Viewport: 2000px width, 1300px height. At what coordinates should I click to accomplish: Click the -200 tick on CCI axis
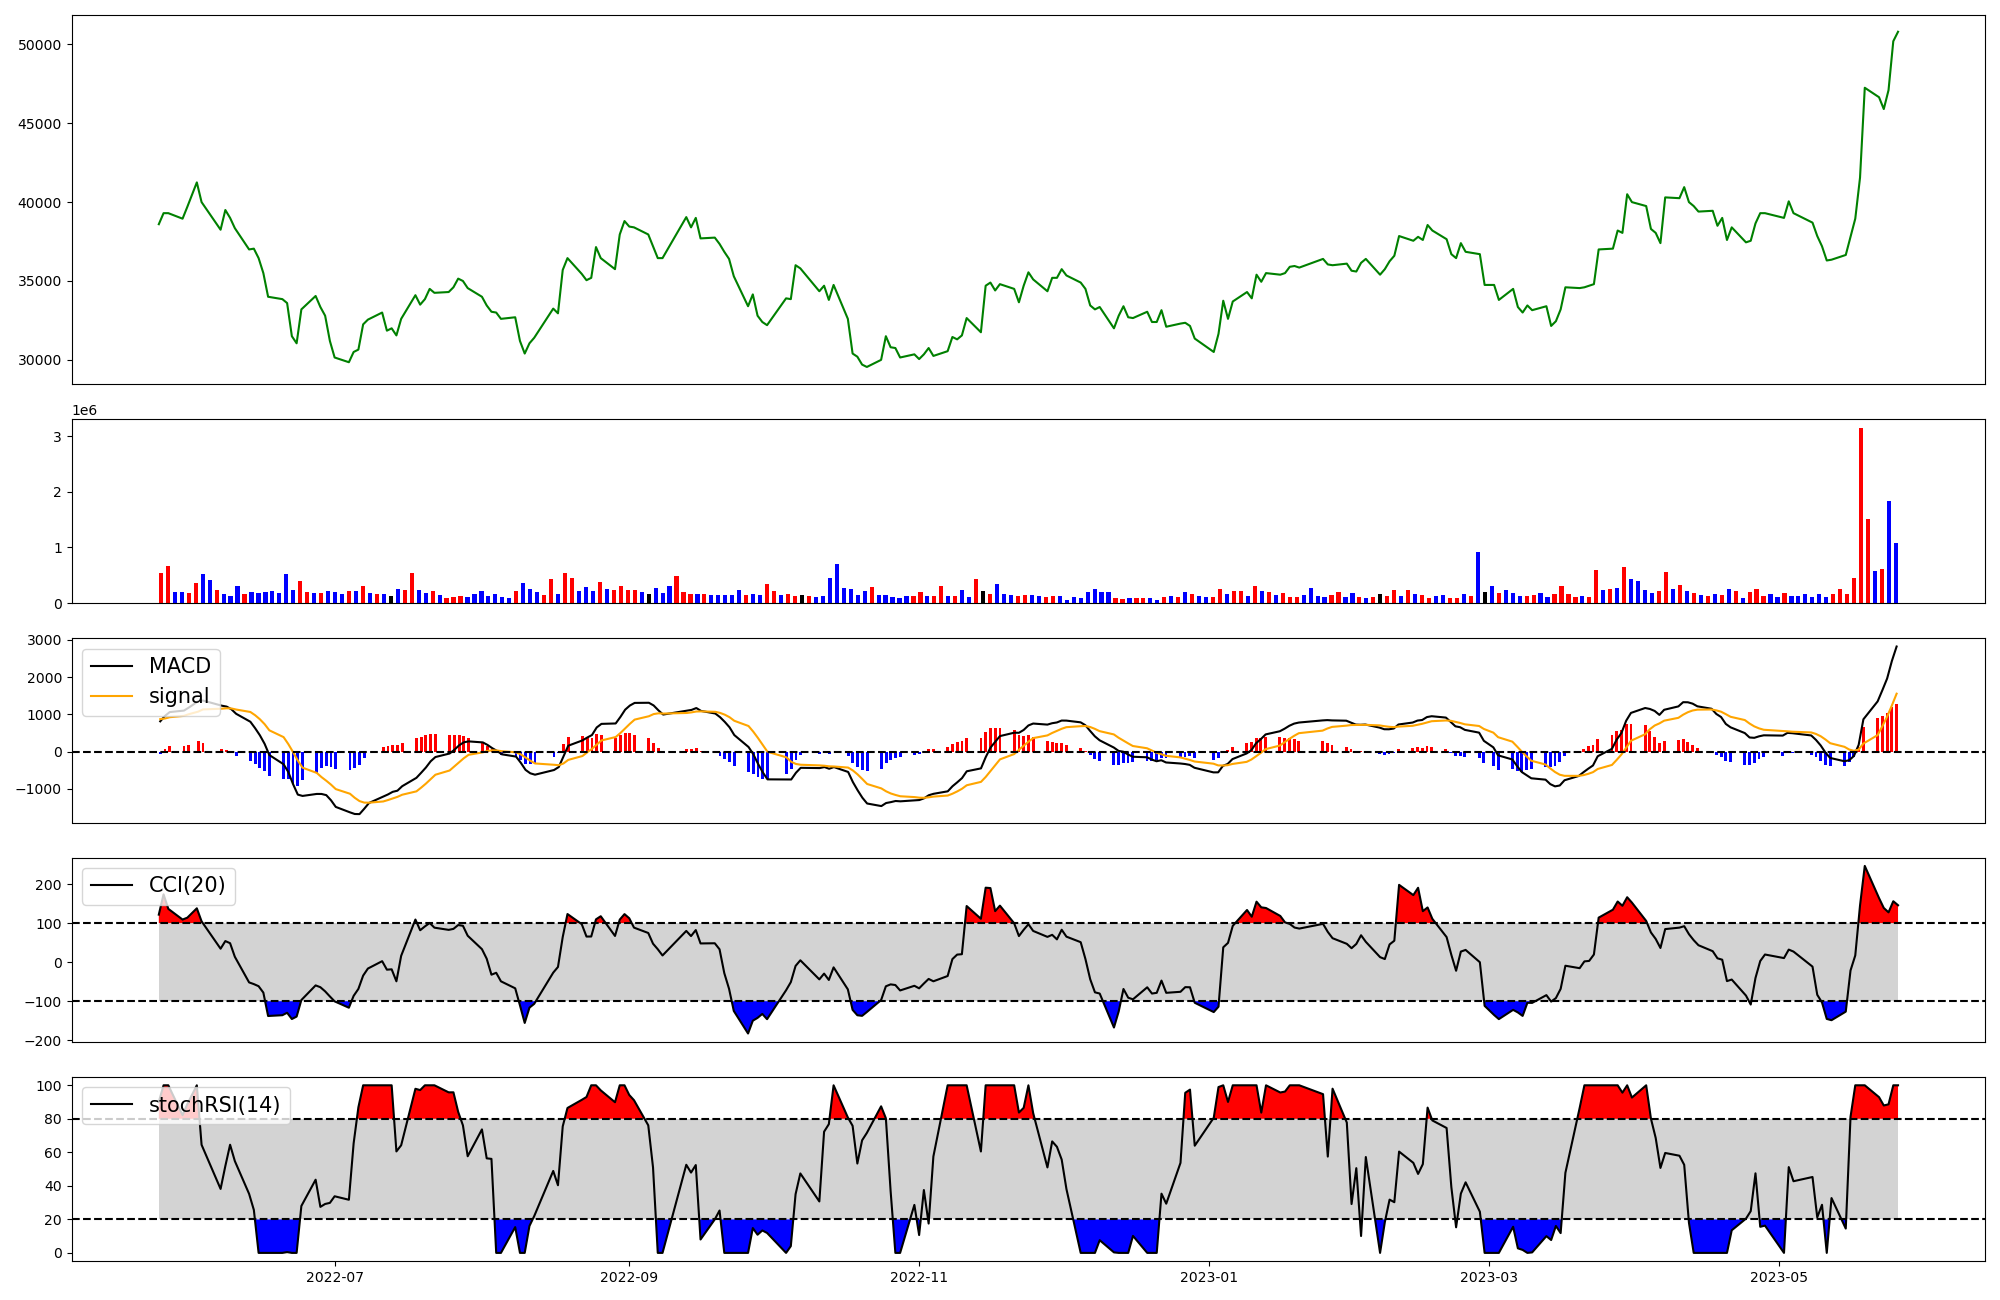pyautogui.click(x=41, y=1041)
